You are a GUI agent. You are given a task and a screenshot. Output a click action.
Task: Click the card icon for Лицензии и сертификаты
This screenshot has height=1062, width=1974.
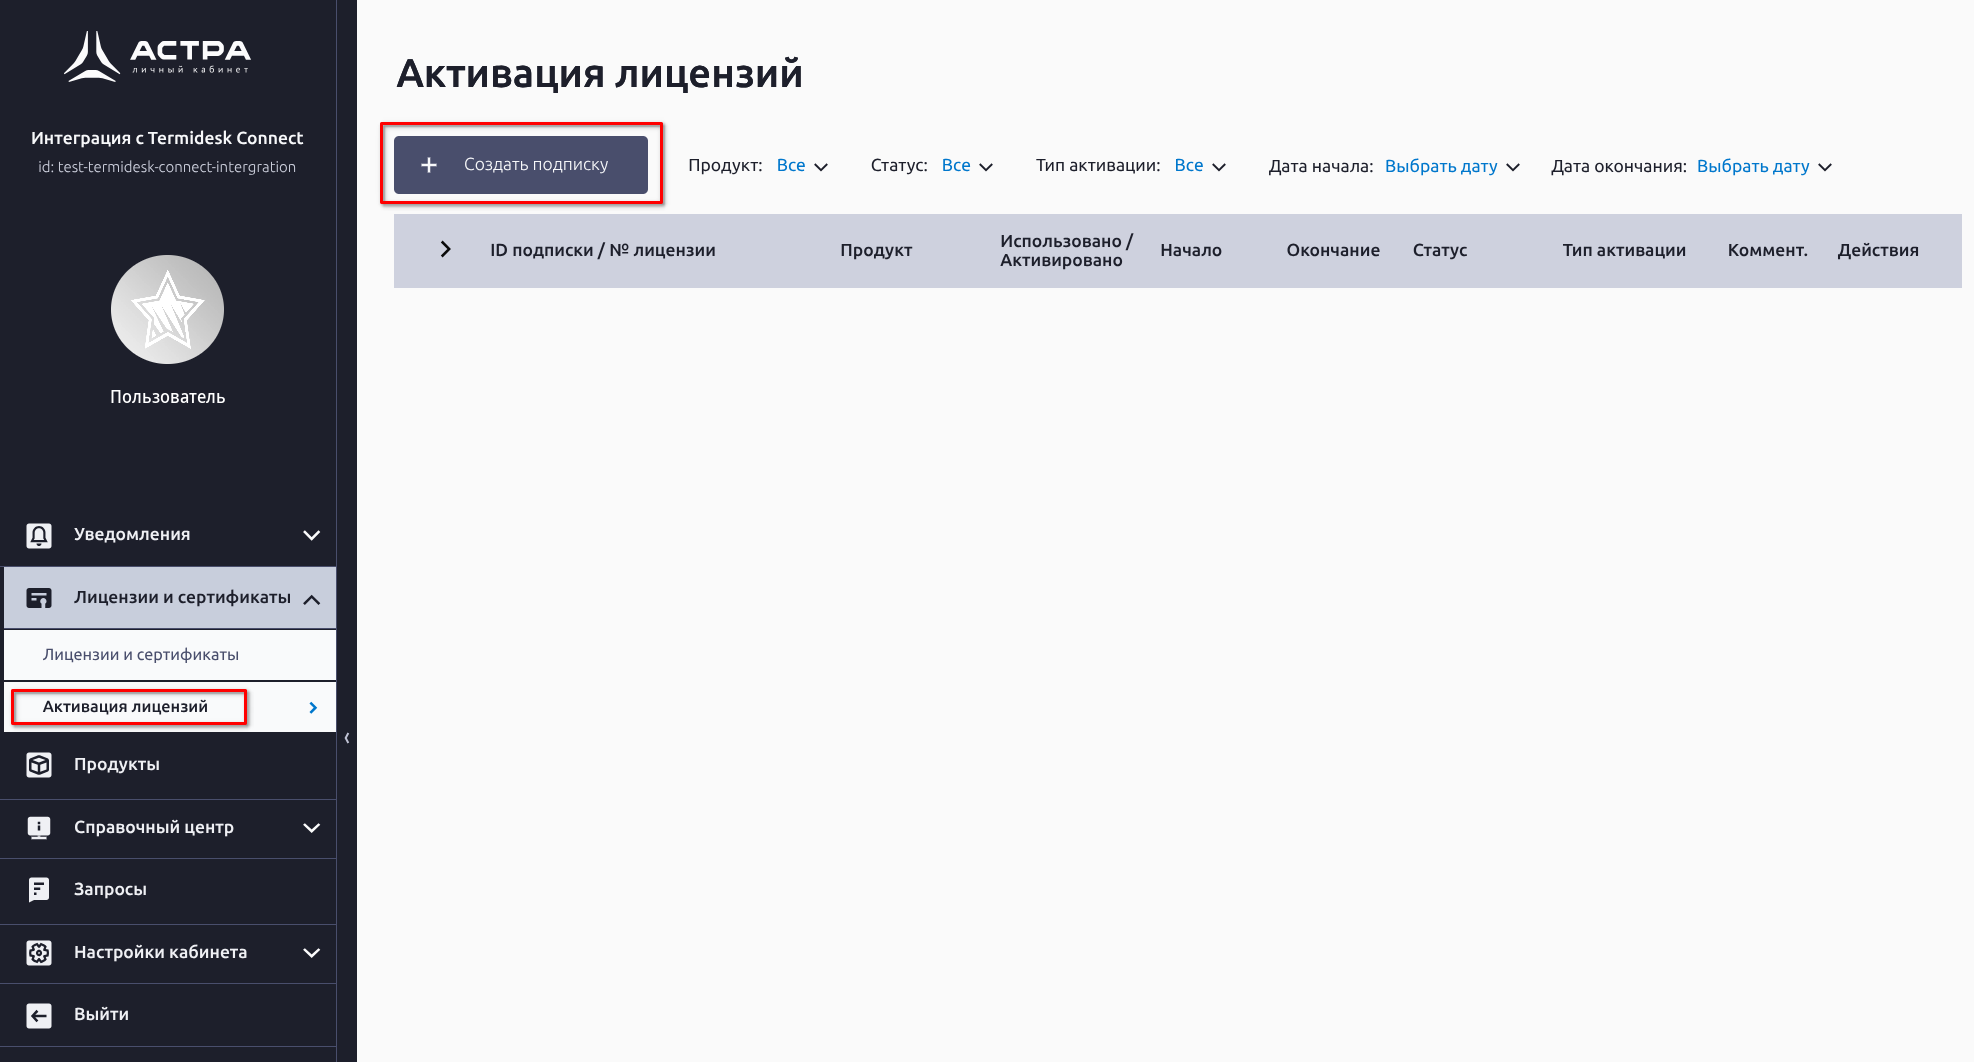tap(39, 598)
